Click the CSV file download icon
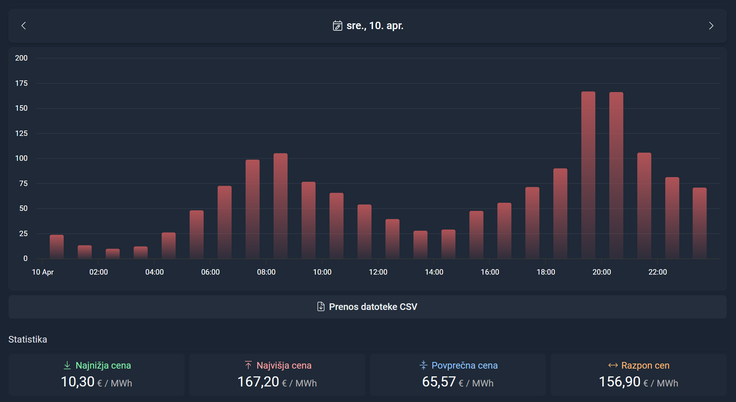This screenshot has width=736, height=402. coord(321,307)
